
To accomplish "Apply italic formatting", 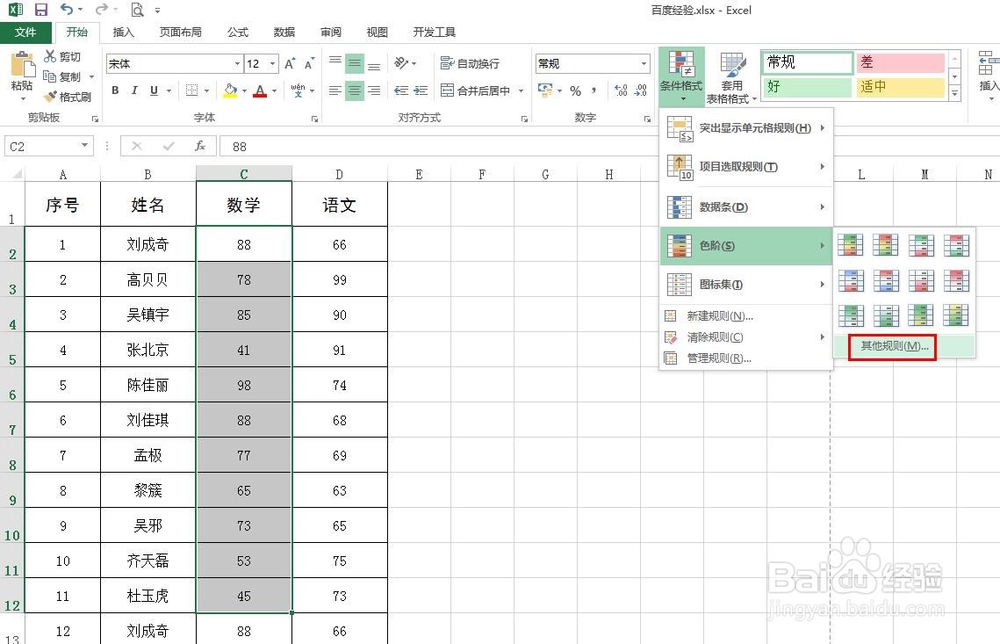I will coord(134,90).
